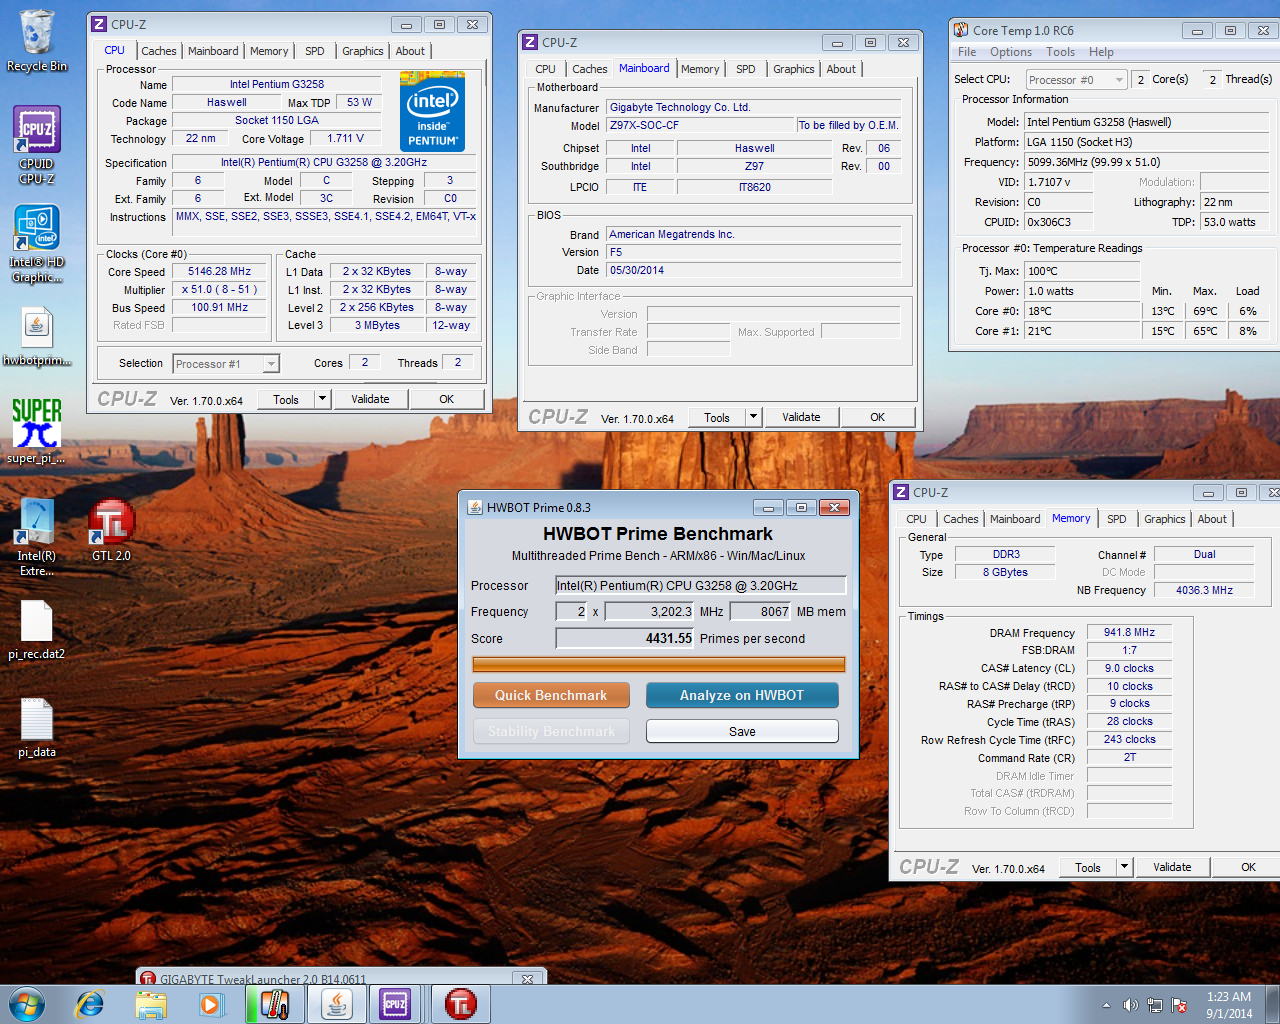
Task: Open the Options menu in Core Temp
Action: click(x=1011, y=52)
